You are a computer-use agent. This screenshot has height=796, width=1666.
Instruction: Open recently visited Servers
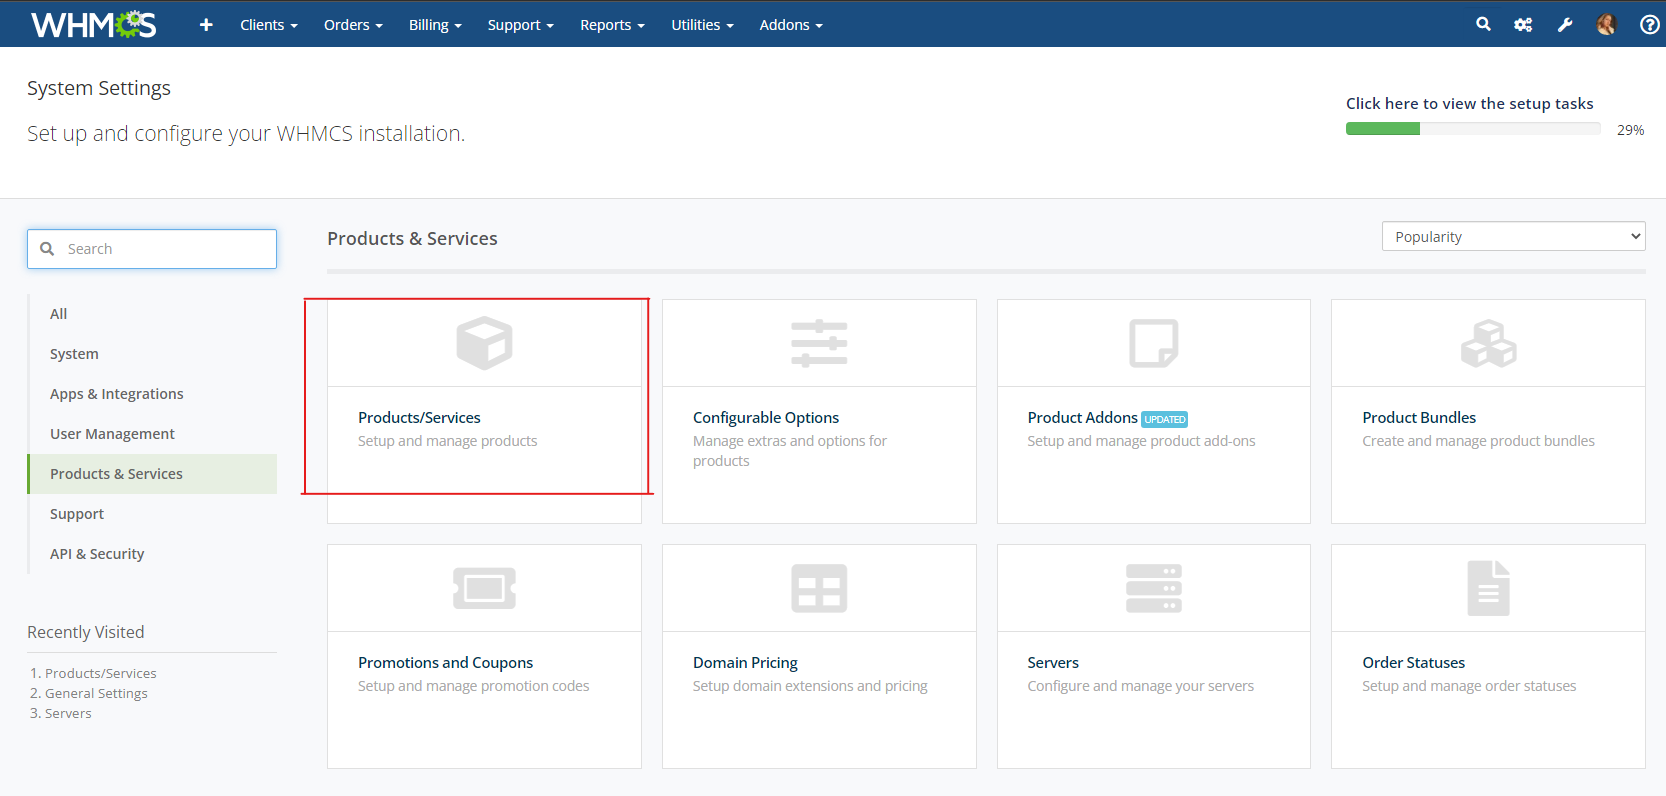[68, 713]
